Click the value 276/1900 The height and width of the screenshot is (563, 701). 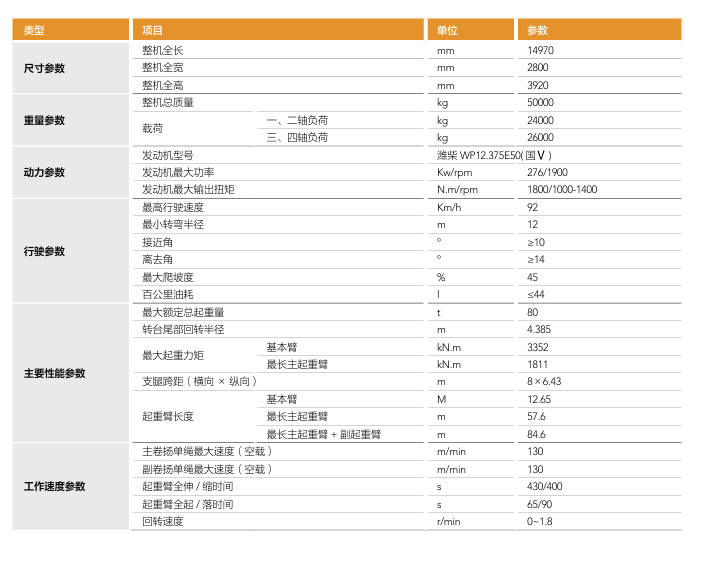(547, 172)
